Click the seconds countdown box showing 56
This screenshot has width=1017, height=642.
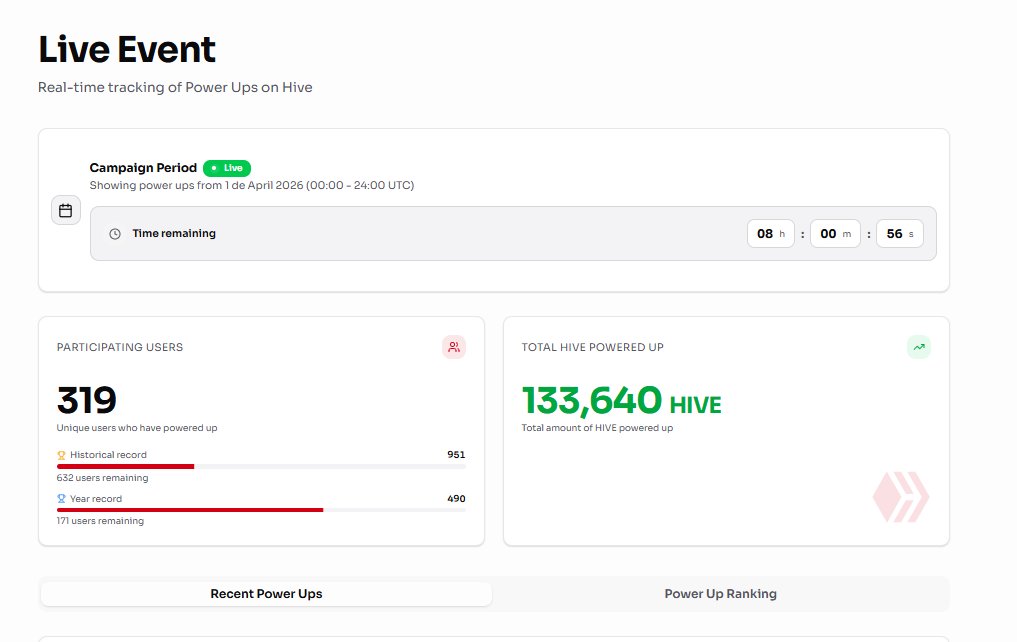(900, 233)
